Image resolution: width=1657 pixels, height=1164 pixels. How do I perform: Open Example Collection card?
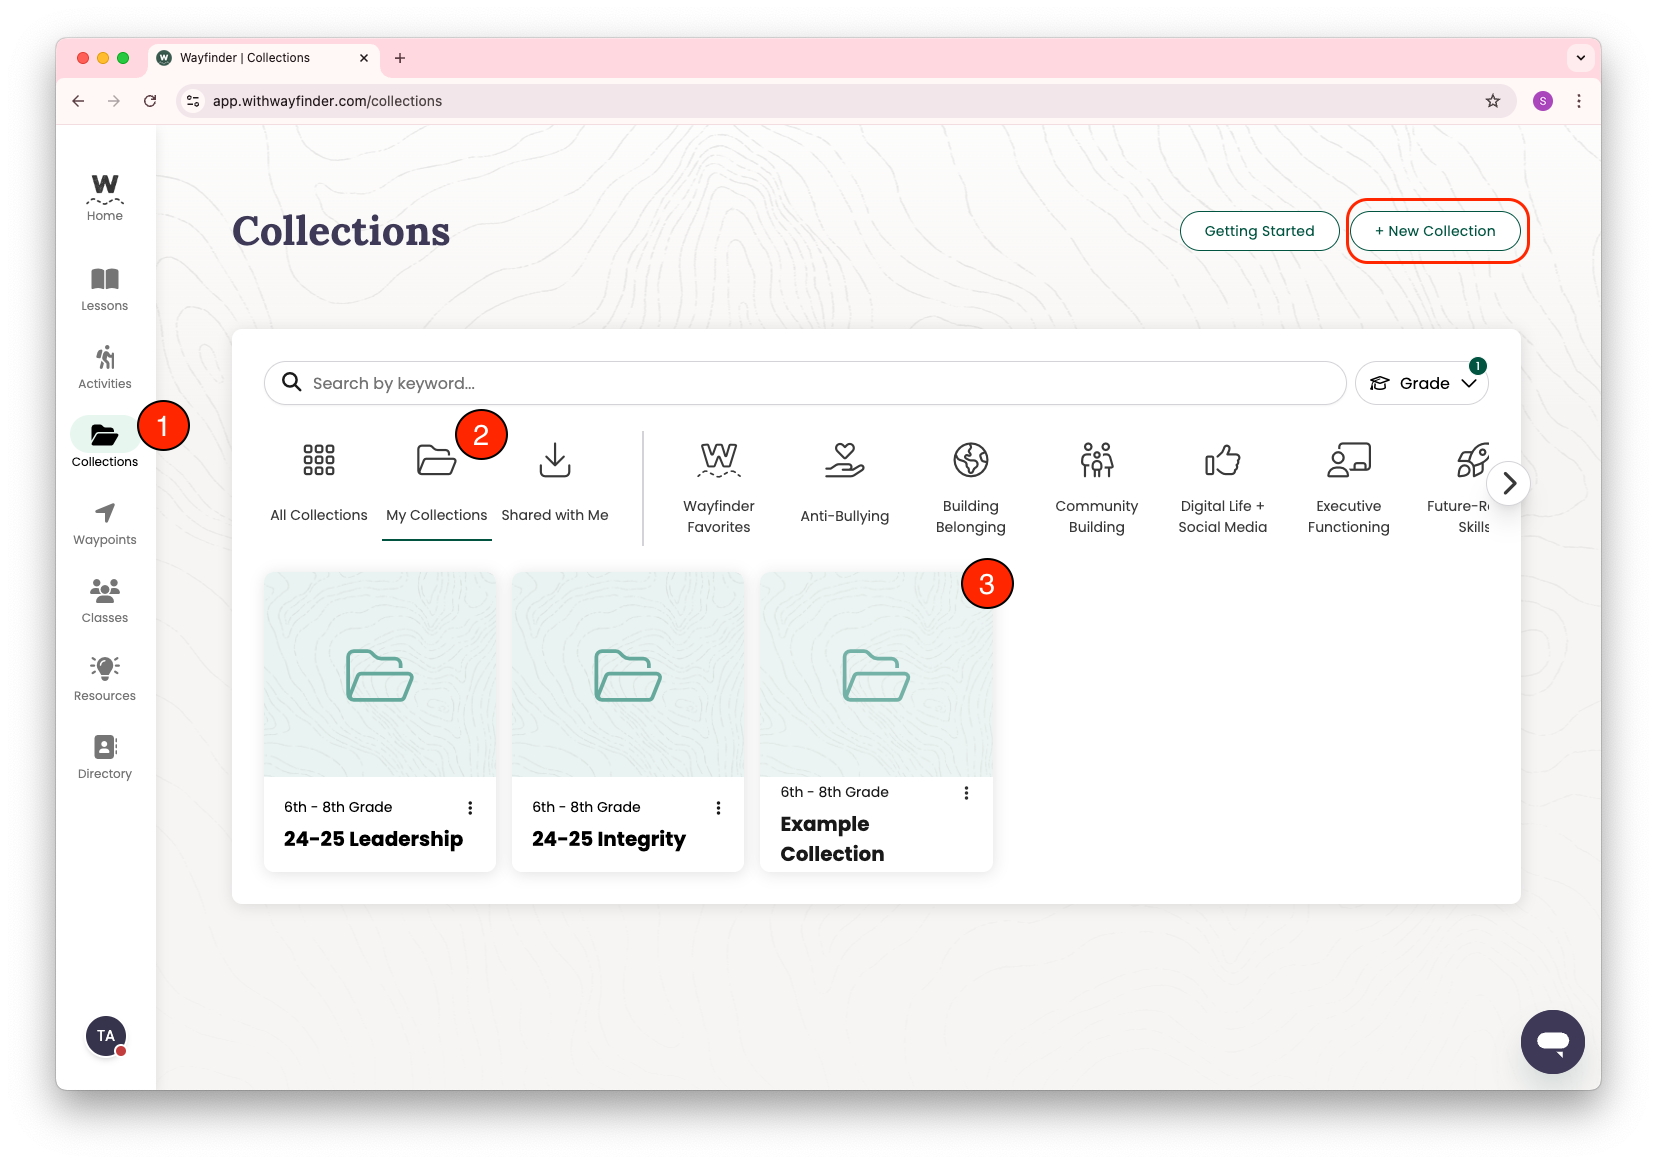(x=876, y=721)
